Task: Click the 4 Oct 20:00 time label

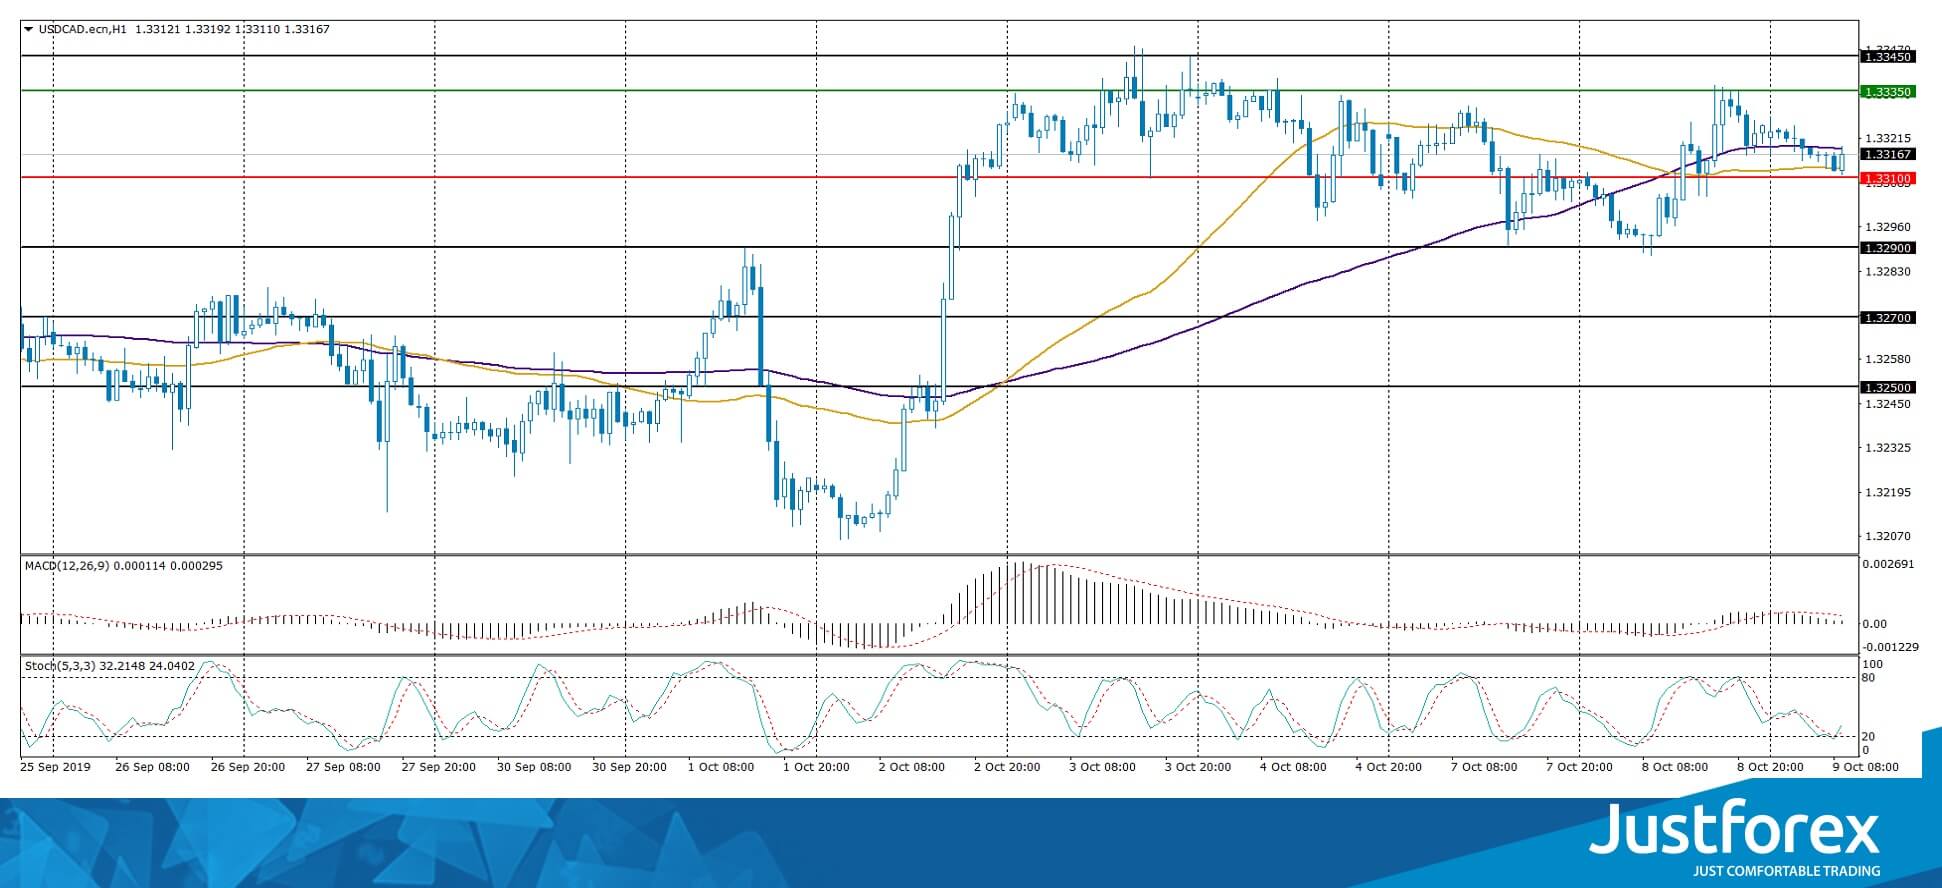Action: [x=1390, y=767]
